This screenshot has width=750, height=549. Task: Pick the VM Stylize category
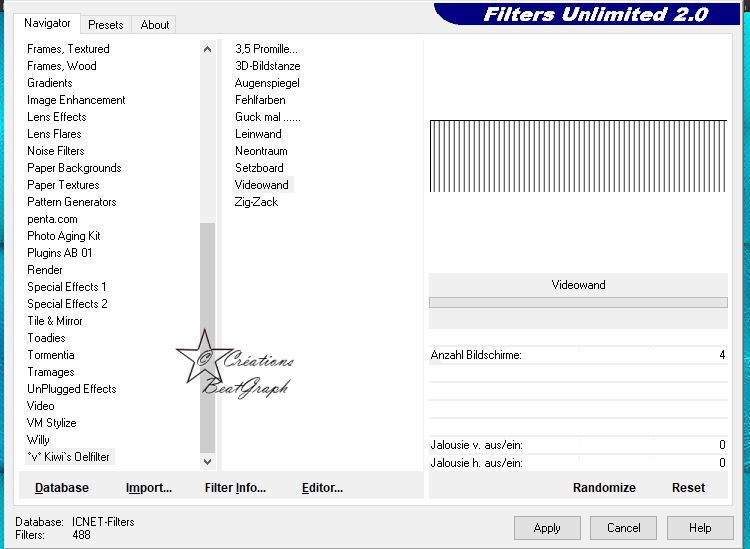[52, 423]
